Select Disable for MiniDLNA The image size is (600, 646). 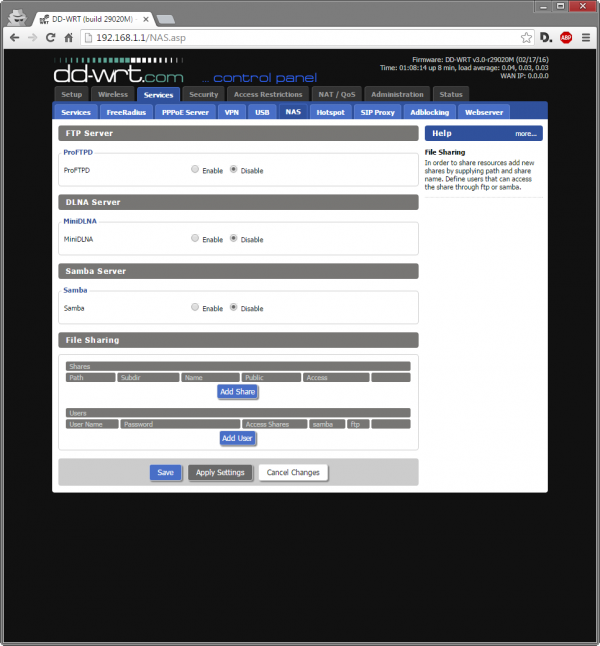[x=234, y=239]
